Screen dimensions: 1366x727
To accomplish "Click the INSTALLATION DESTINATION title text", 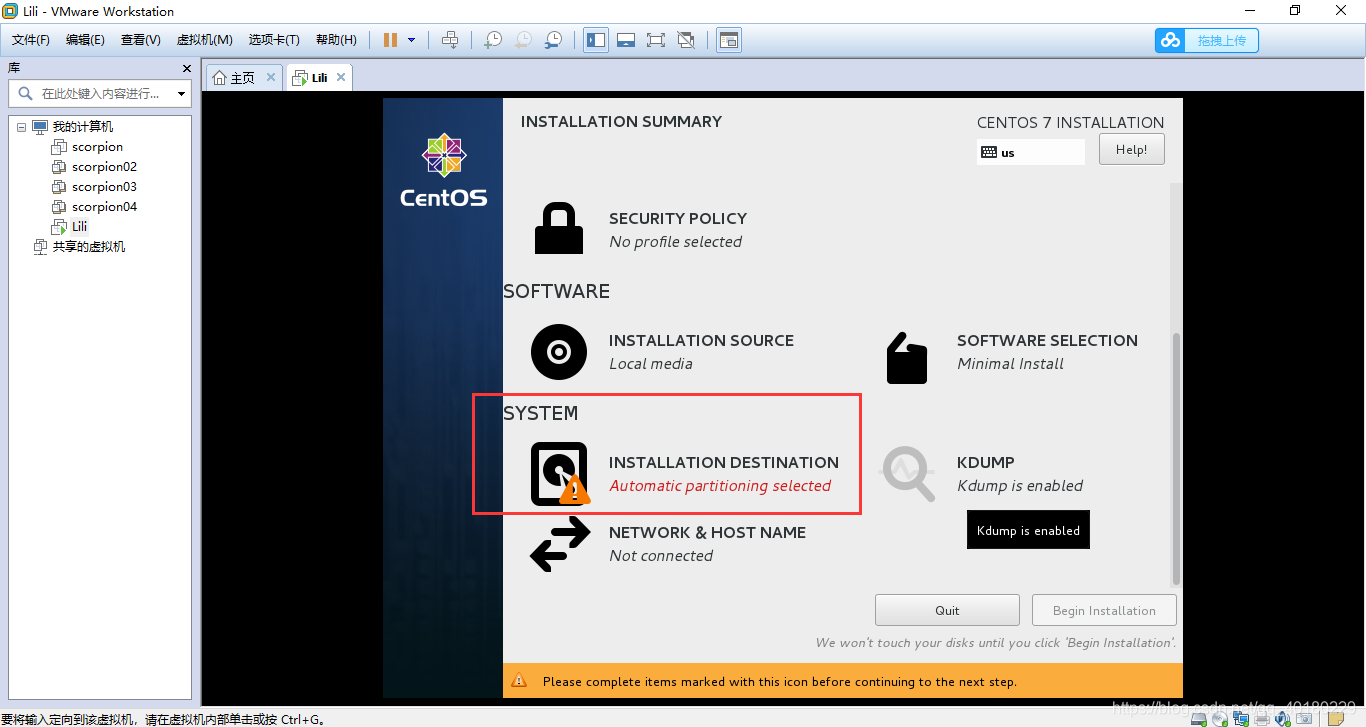I will (x=724, y=462).
